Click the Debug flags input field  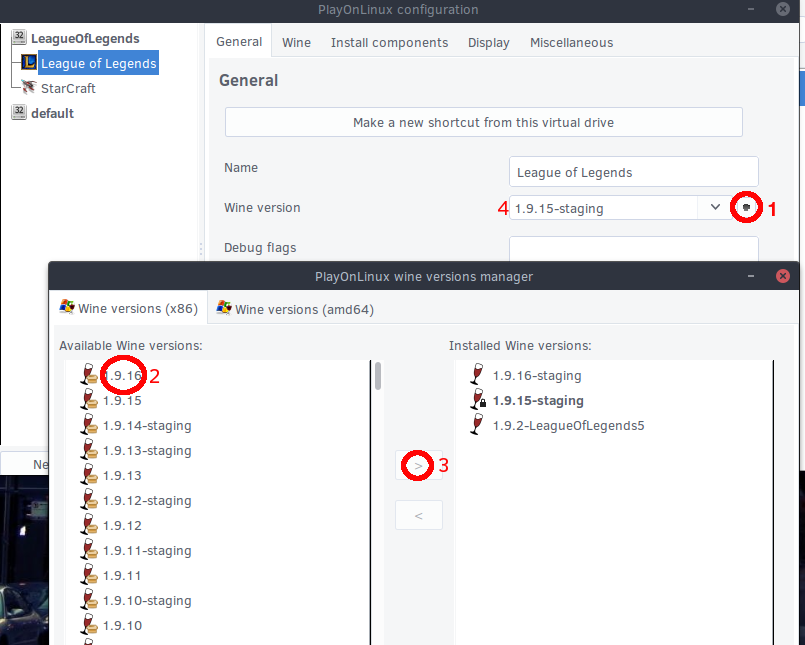click(x=634, y=248)
